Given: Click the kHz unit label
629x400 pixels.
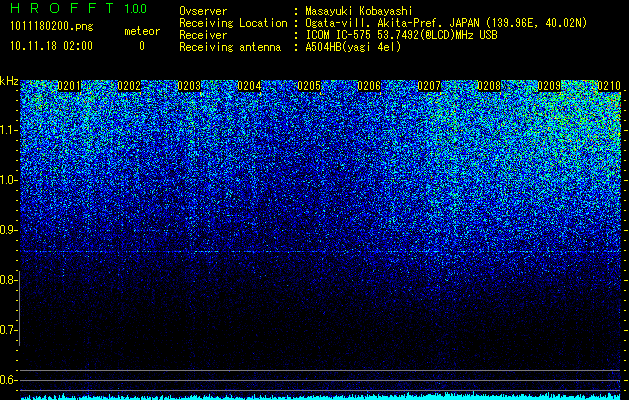Looking at the screenshot, I should 9,81.
